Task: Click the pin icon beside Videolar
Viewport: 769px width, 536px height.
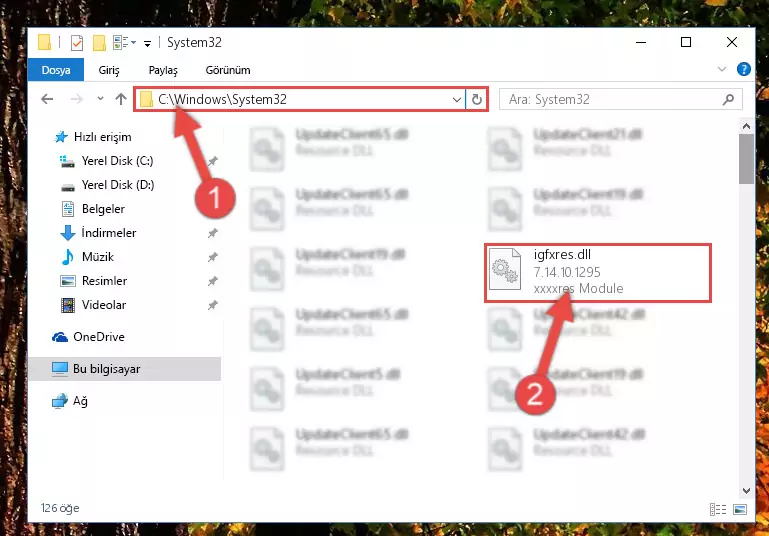Action: click(212, 305)
